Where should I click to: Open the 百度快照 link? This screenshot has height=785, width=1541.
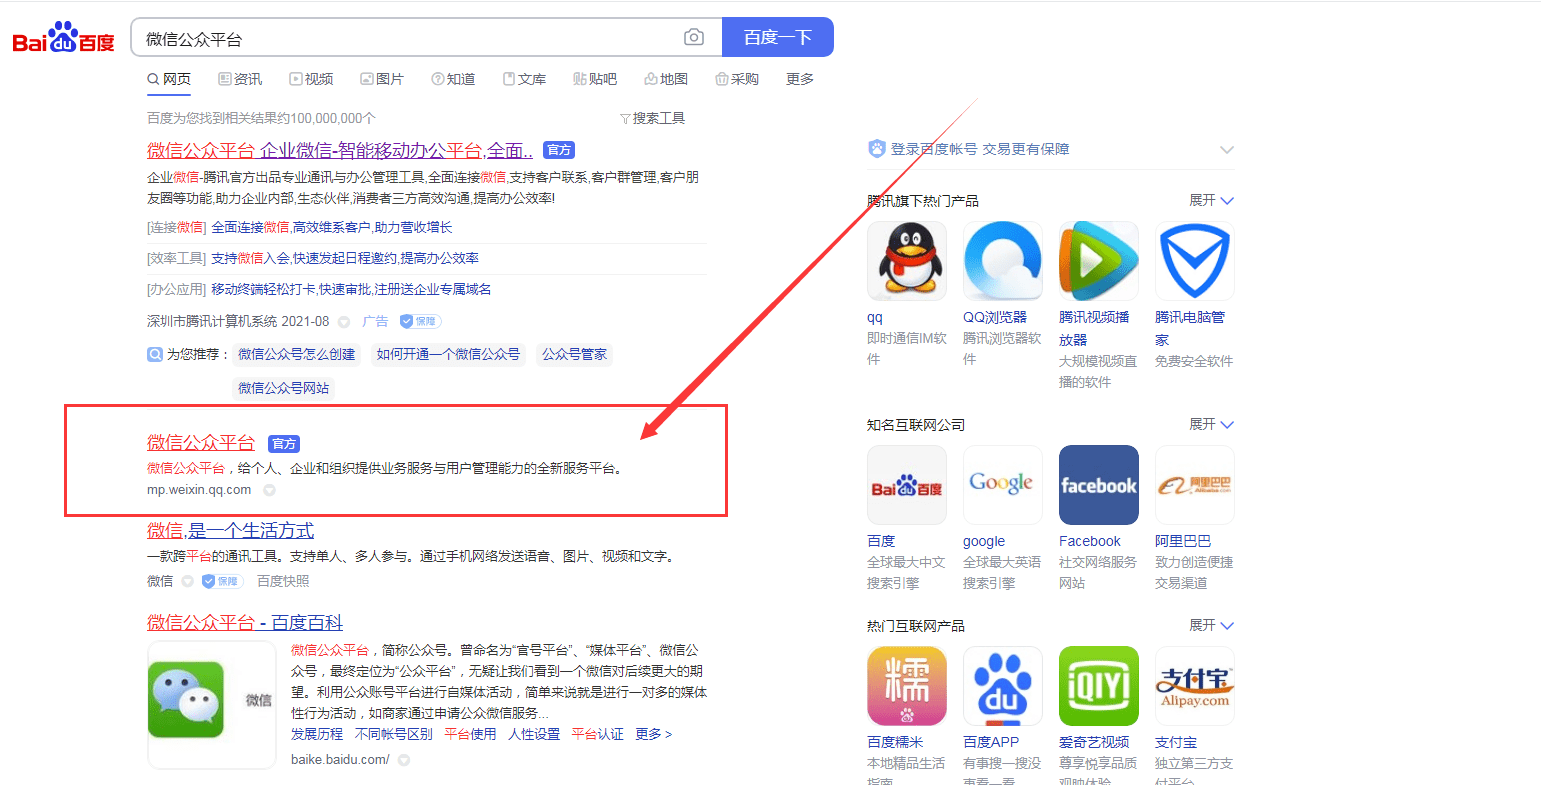pos(283,581)
